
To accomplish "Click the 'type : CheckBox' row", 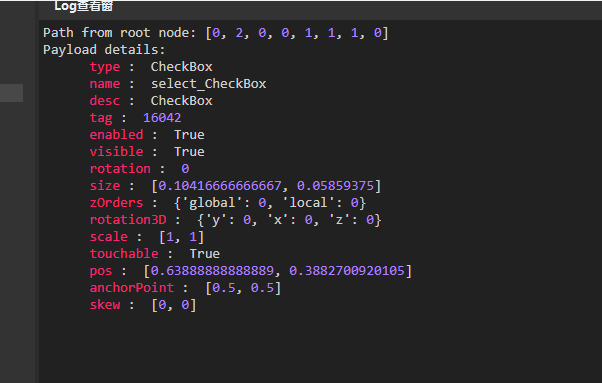I will tap(151, 66).
